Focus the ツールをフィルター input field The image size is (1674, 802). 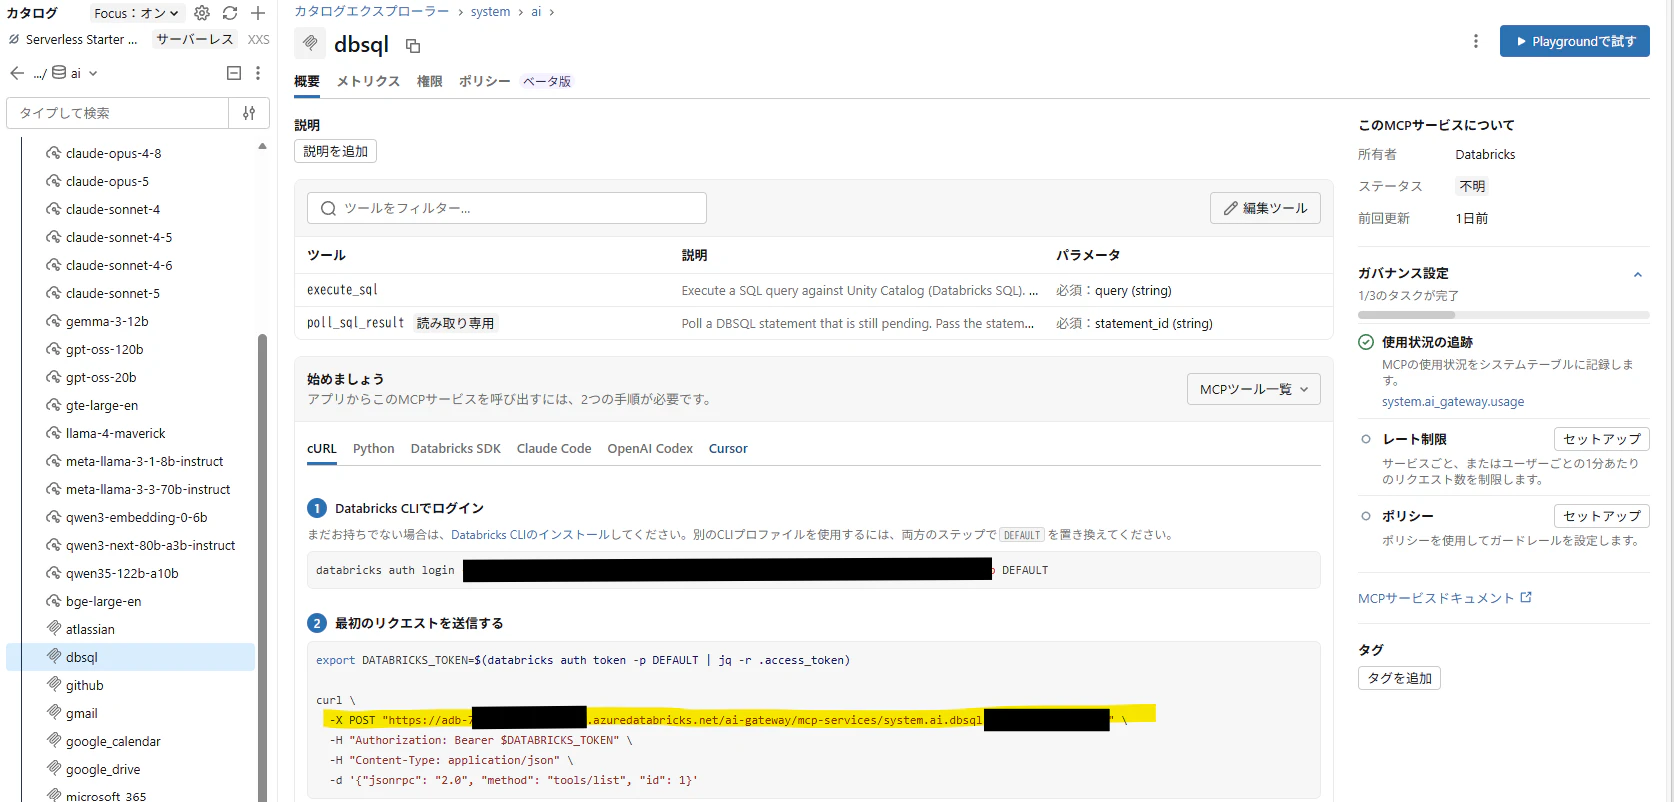tap(507, 208)
